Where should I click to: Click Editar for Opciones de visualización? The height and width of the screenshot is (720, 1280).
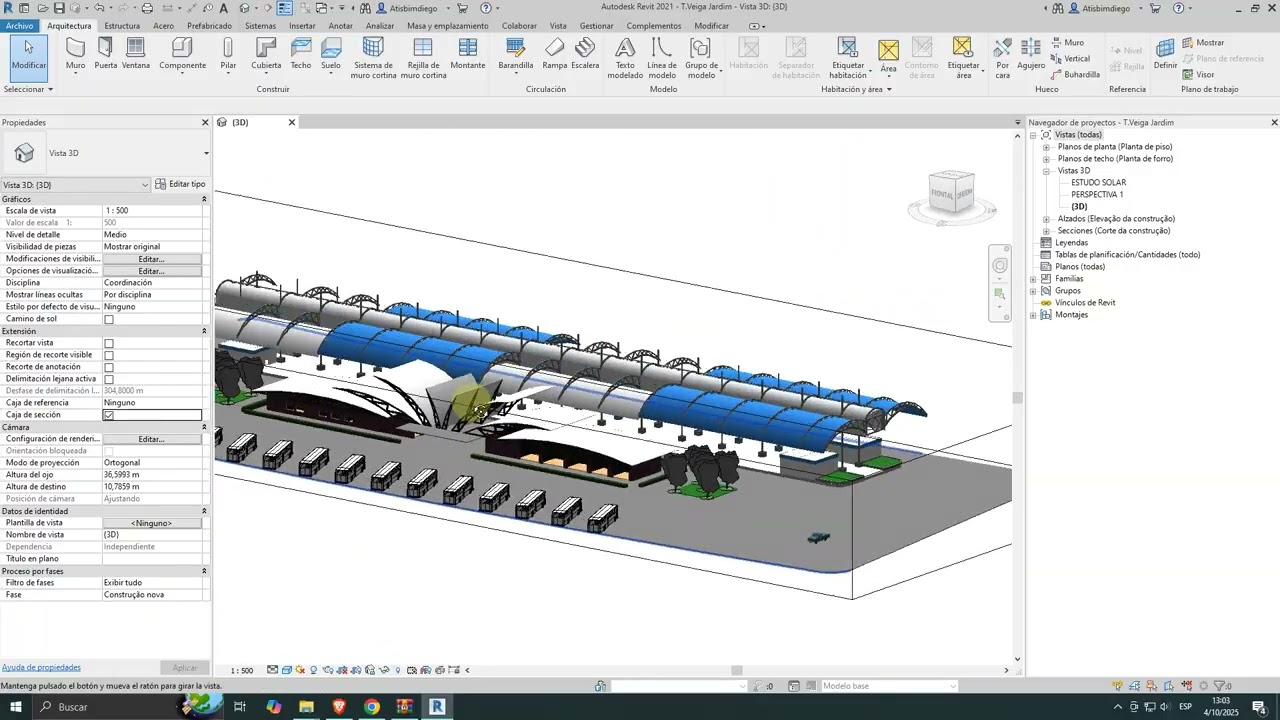(x=152, y=271)
